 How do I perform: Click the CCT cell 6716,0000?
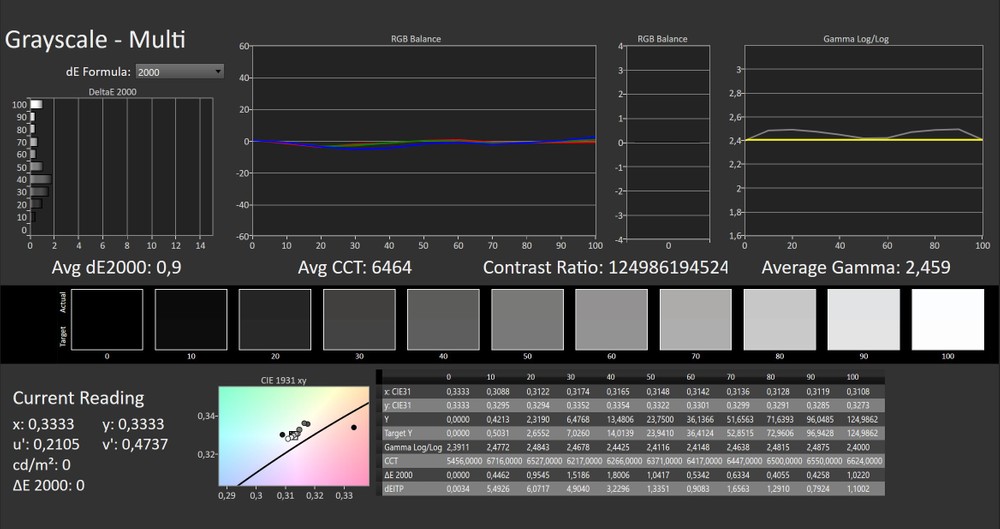click(x=504, y=461)
